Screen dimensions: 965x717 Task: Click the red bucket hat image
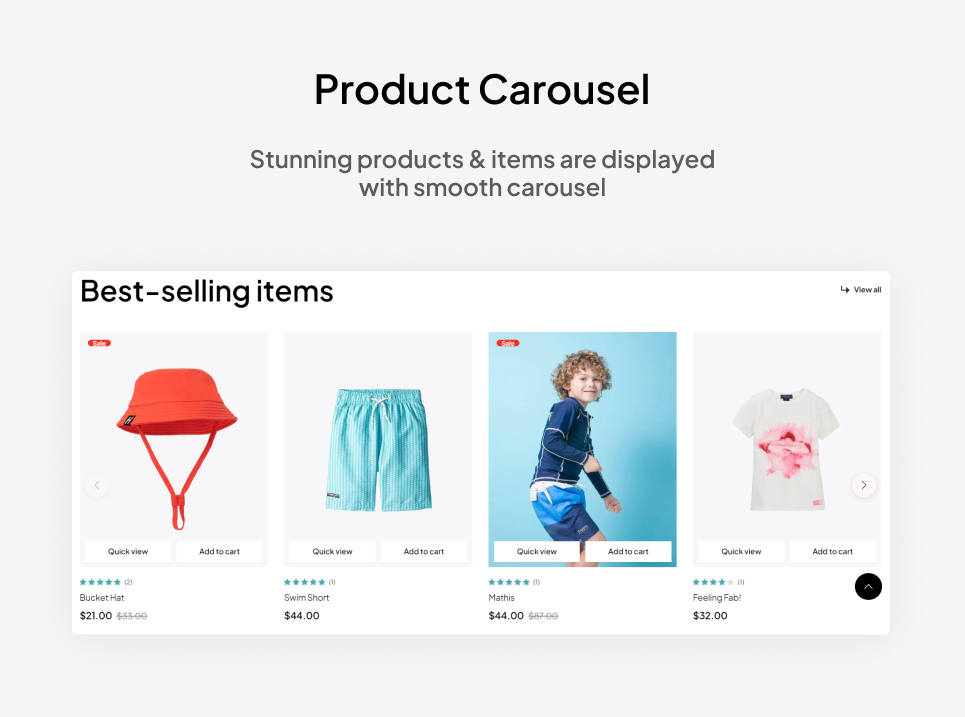[177, 447]
